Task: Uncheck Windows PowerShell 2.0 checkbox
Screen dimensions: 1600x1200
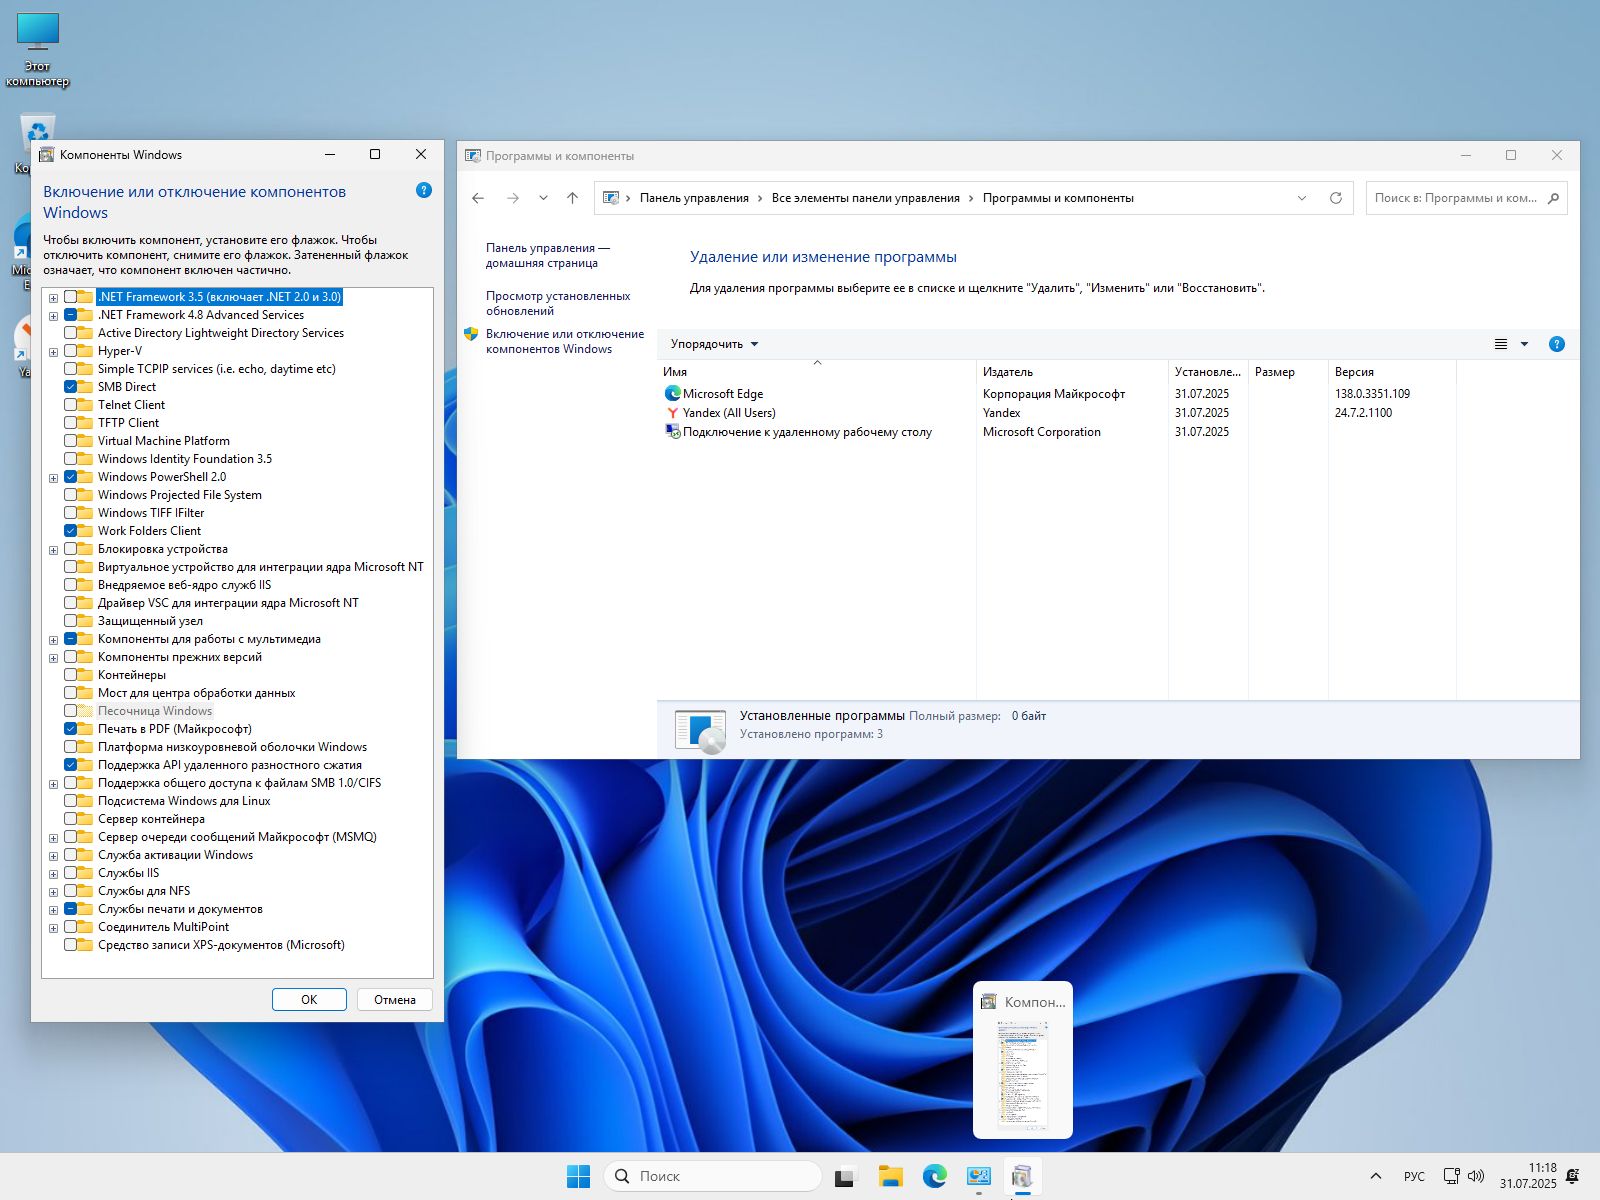Action: tap(70, 477)
